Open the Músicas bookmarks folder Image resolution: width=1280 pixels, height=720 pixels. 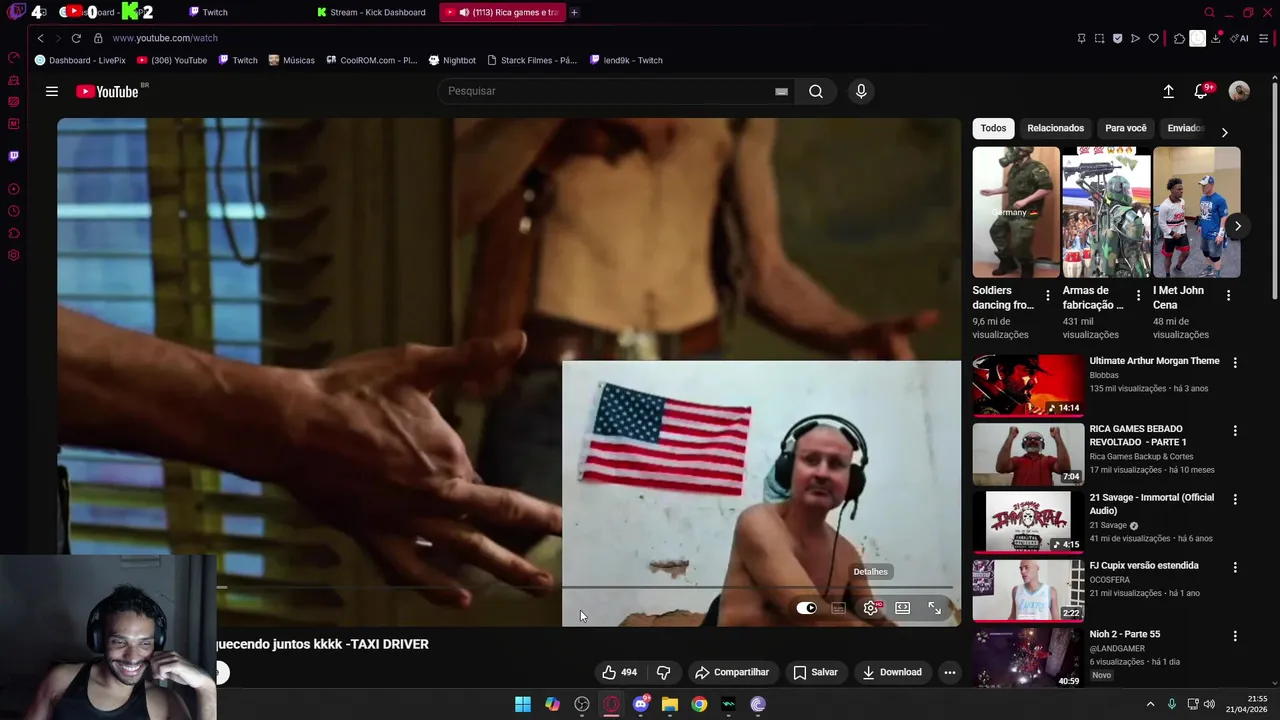point(291,60)
